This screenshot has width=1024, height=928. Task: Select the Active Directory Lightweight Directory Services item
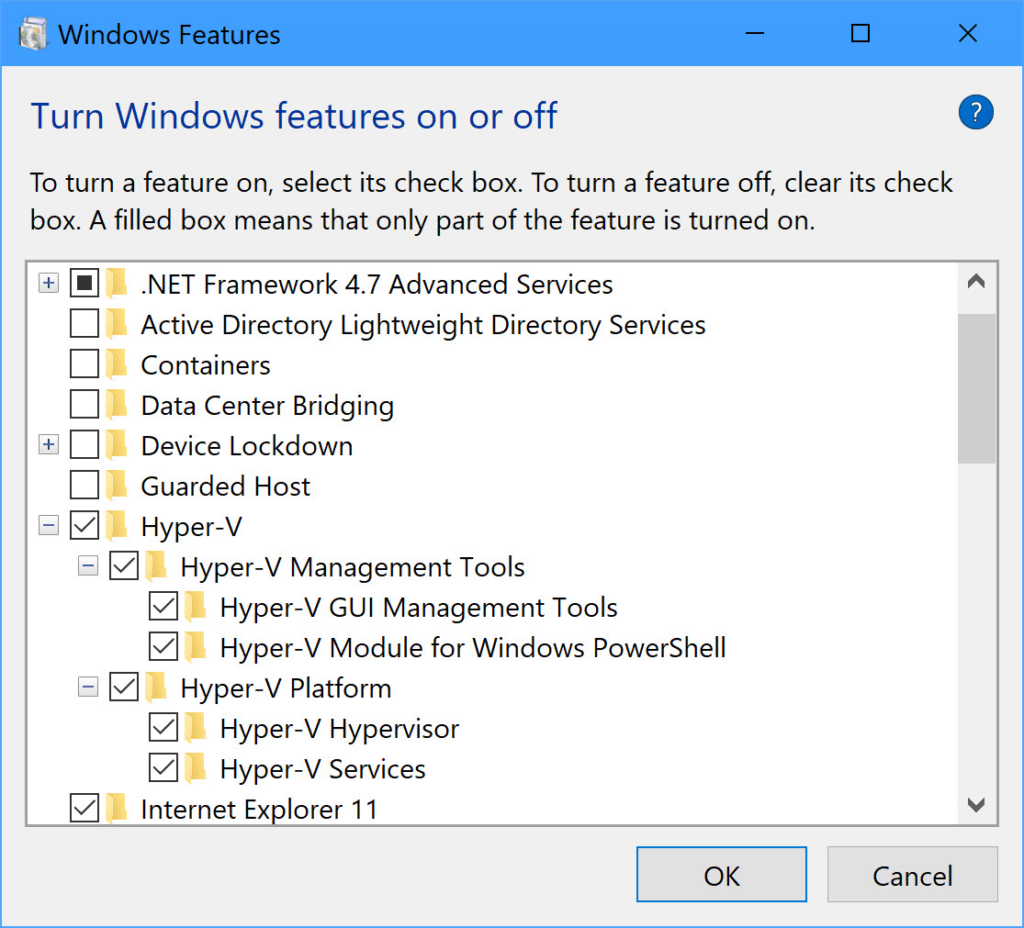pyautogui.click(x=423, y=325)
